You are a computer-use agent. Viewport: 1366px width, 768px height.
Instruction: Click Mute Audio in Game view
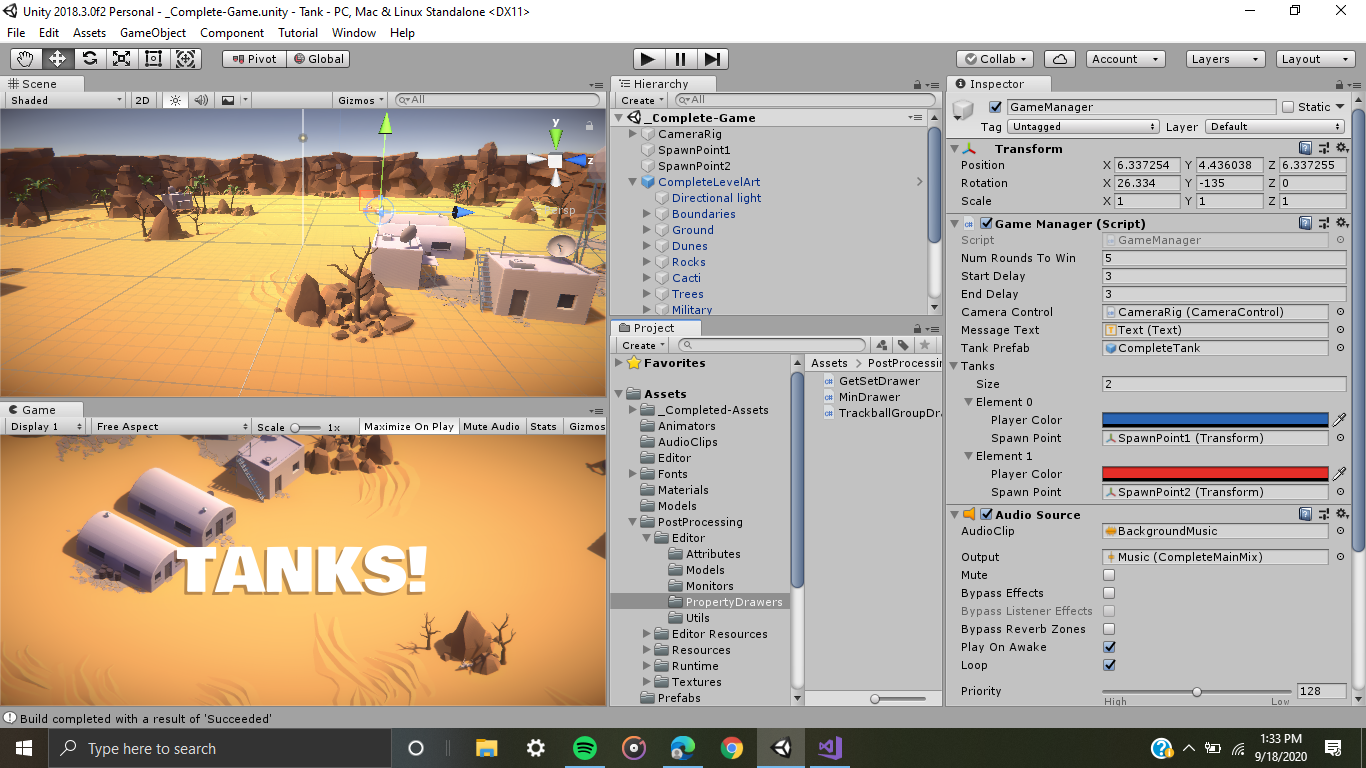(x=491, y=426)
